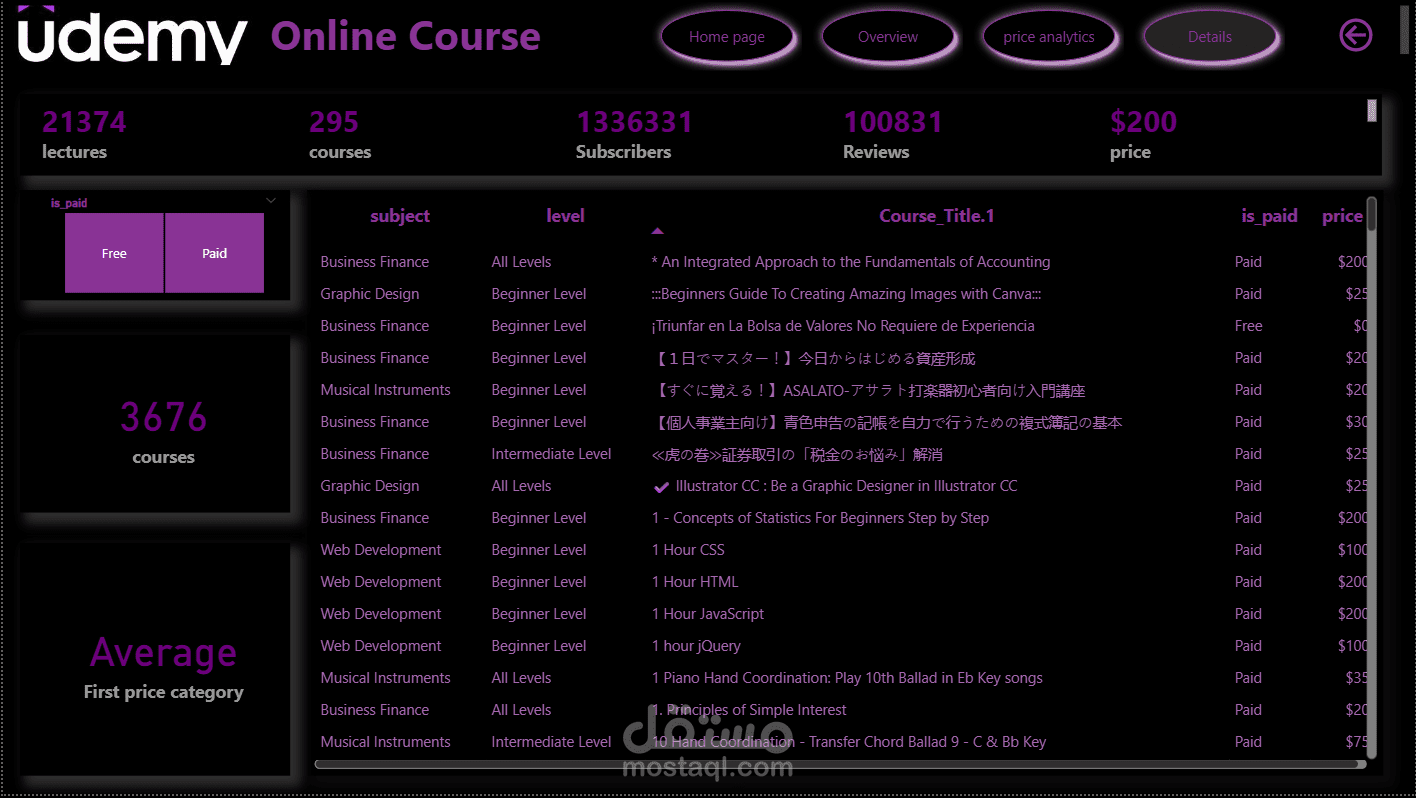Sort by the level column header
1416x798 pixels.
[565, 216]
